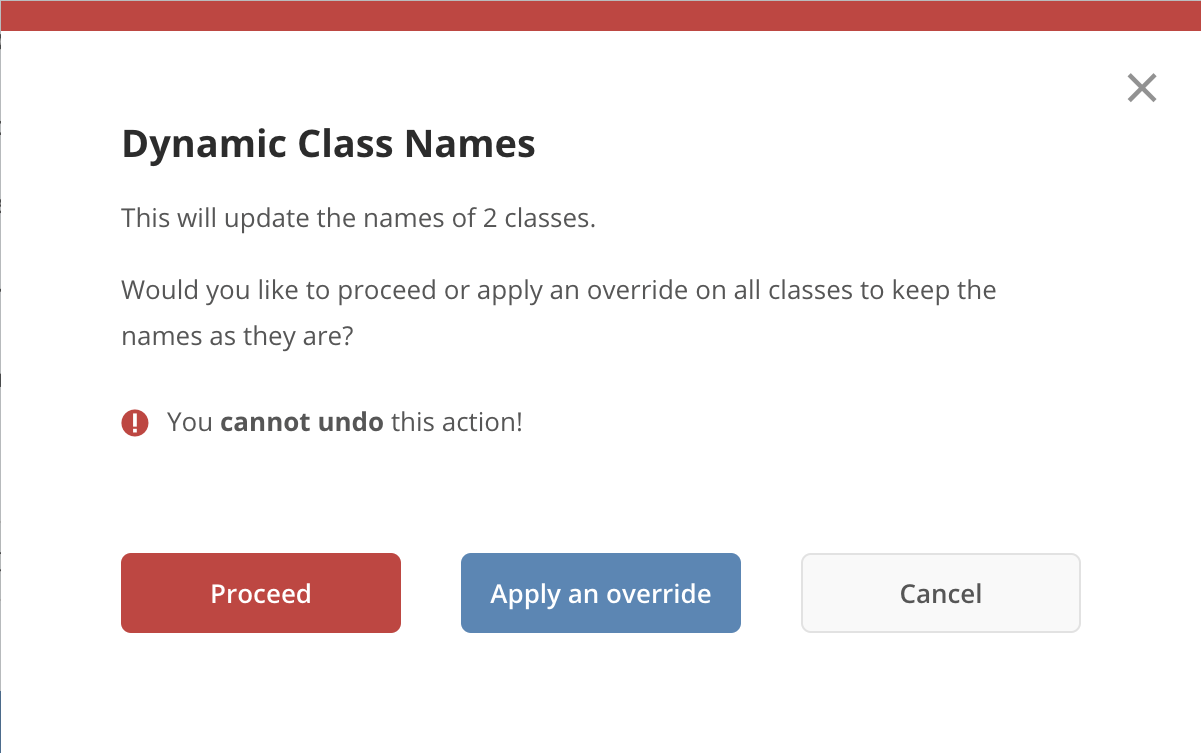Click the X dismiss icon at top right

pyautogui.click(x=1141, y=87)
